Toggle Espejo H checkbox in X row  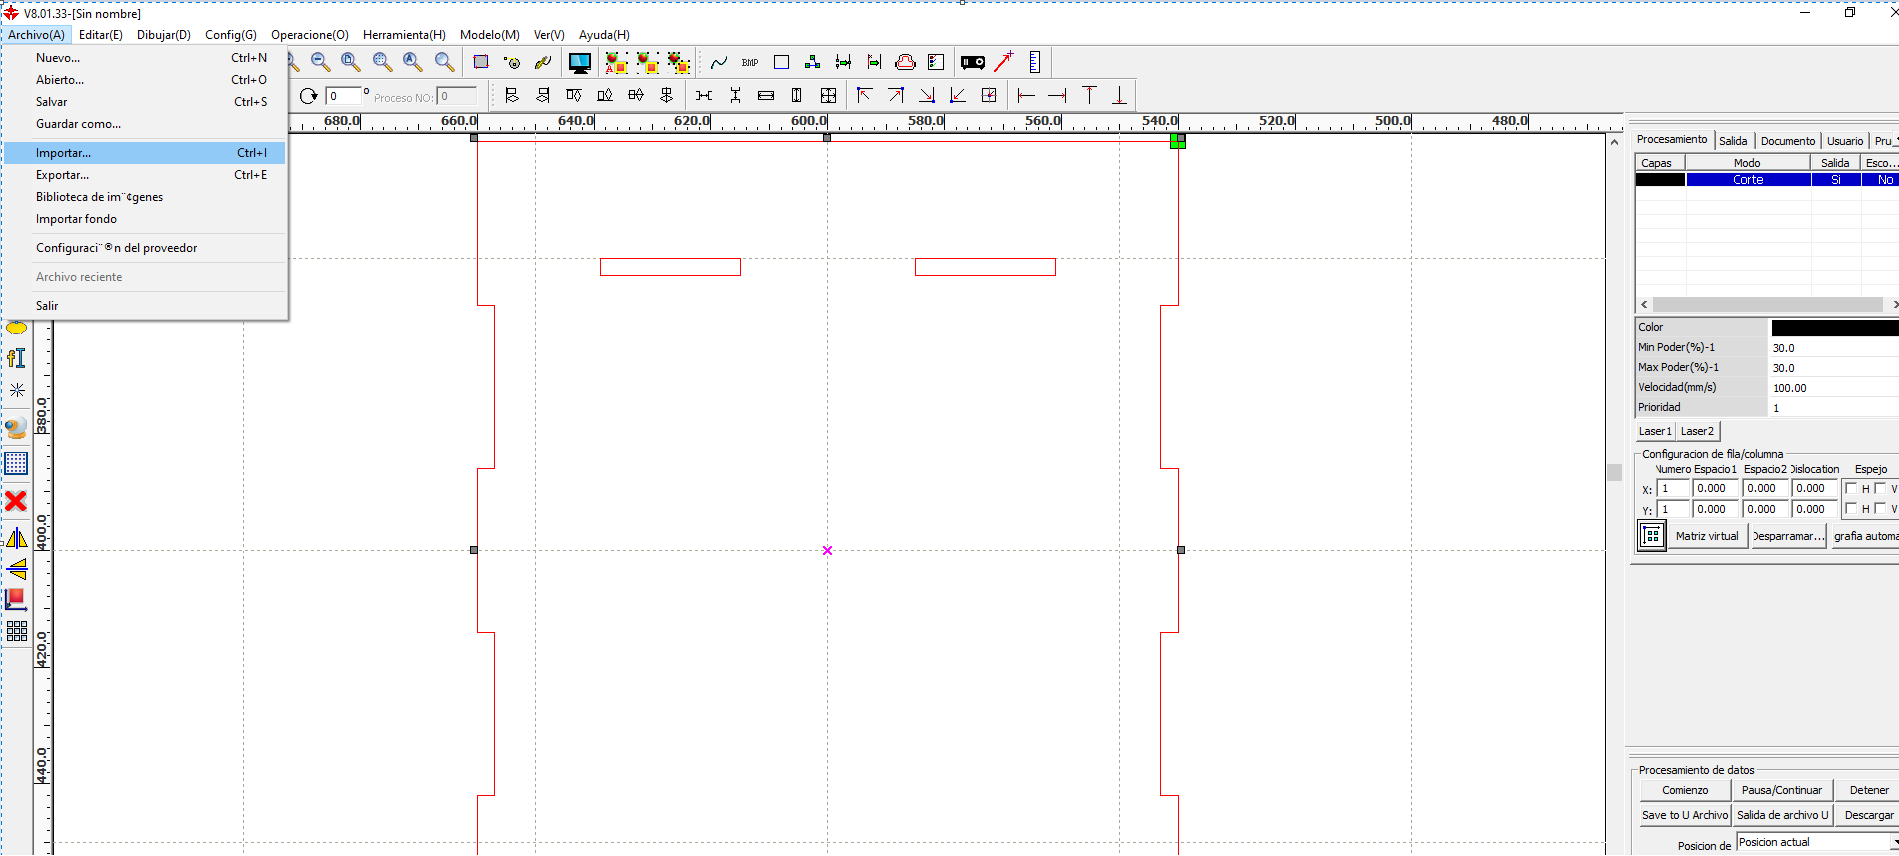(1851, 488)
